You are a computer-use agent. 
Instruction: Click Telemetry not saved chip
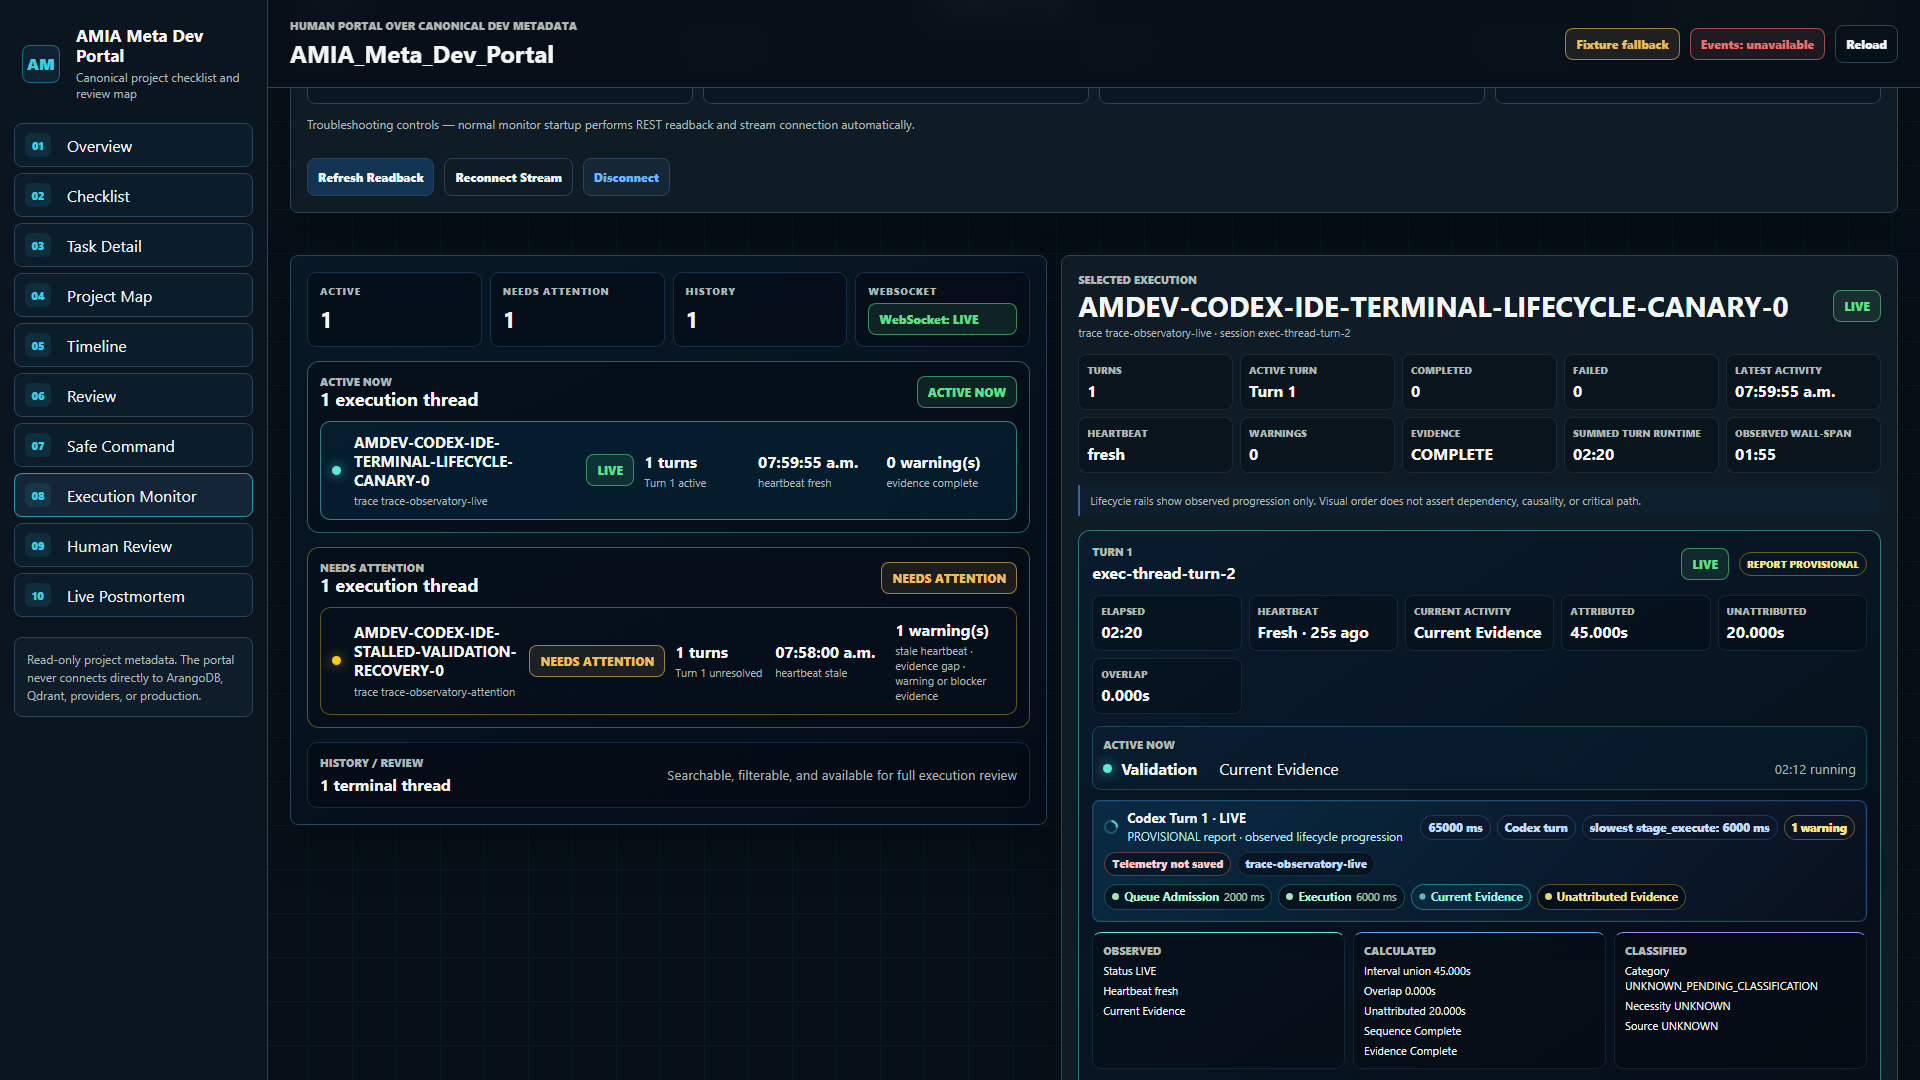click(1167, 865)
